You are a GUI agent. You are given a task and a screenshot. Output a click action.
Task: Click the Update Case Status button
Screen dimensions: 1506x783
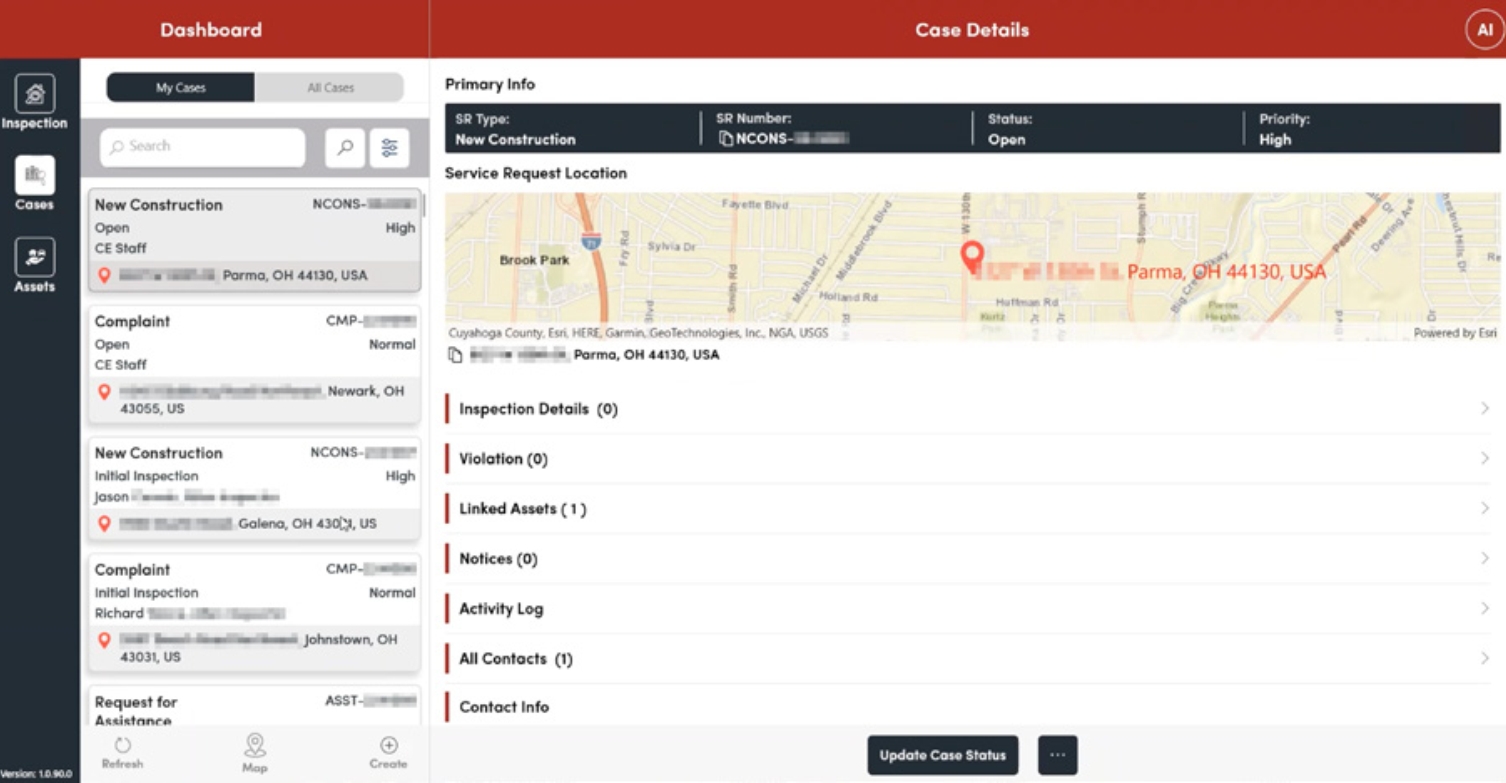[943, 755]
